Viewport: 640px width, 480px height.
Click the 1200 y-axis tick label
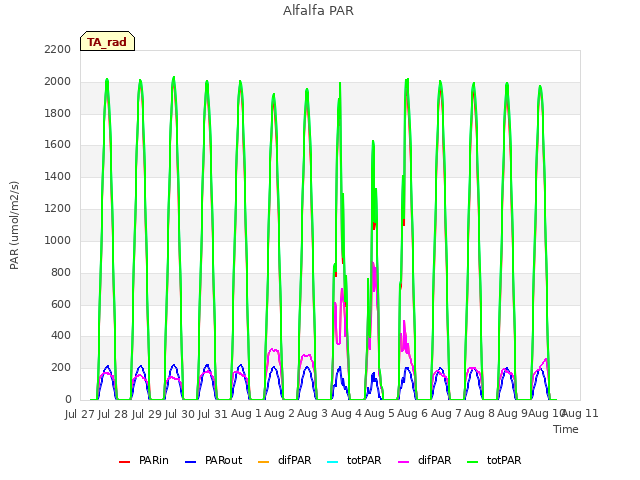click(x=58, y=208)
